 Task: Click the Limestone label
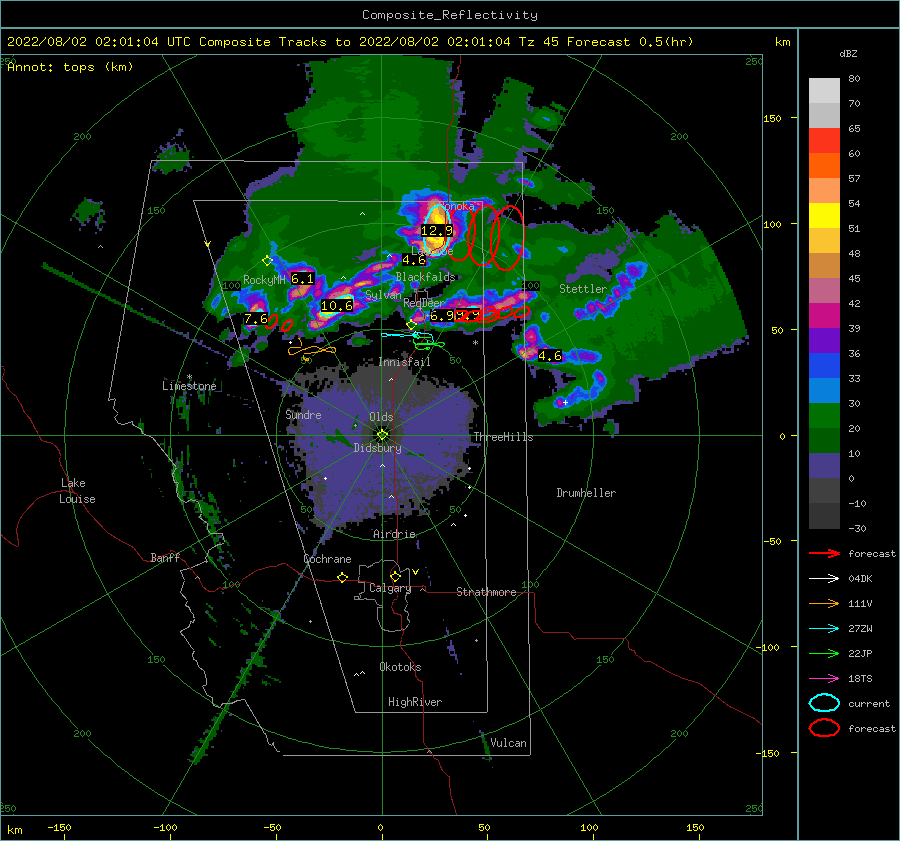coord(189,386)
